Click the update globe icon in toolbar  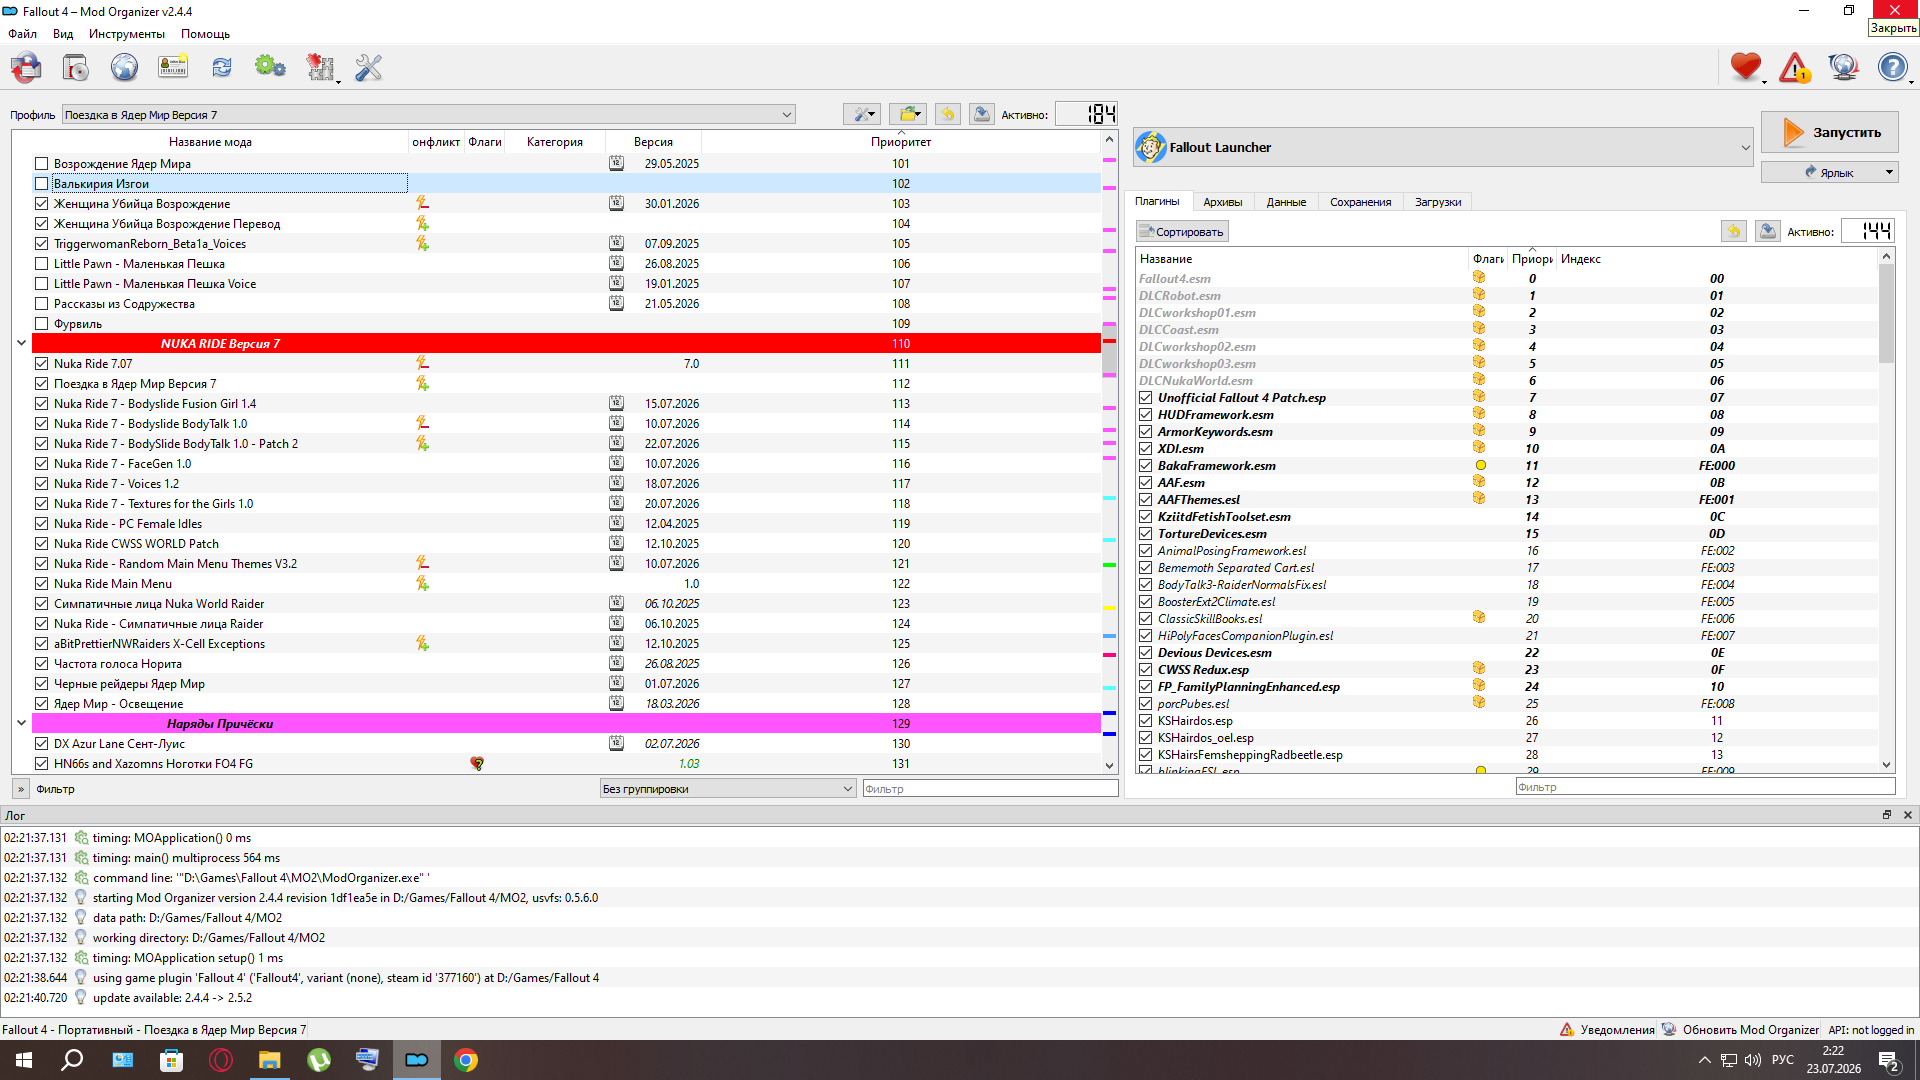pos(1843,68)
